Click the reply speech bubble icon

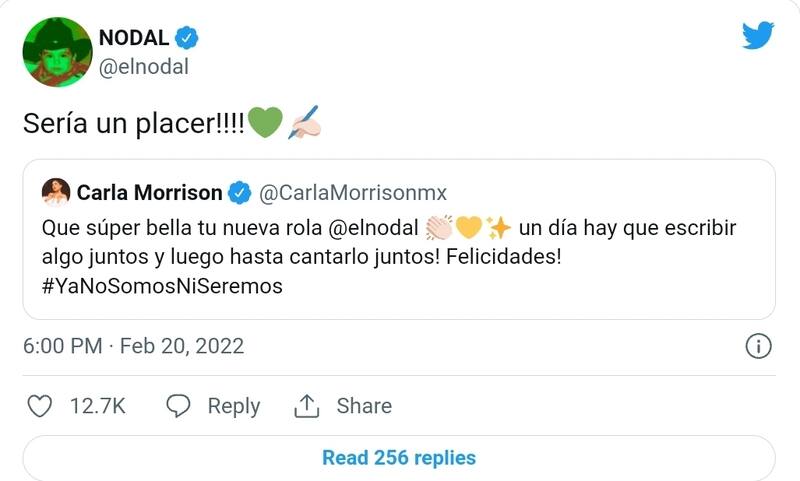(x=178, y=406)
